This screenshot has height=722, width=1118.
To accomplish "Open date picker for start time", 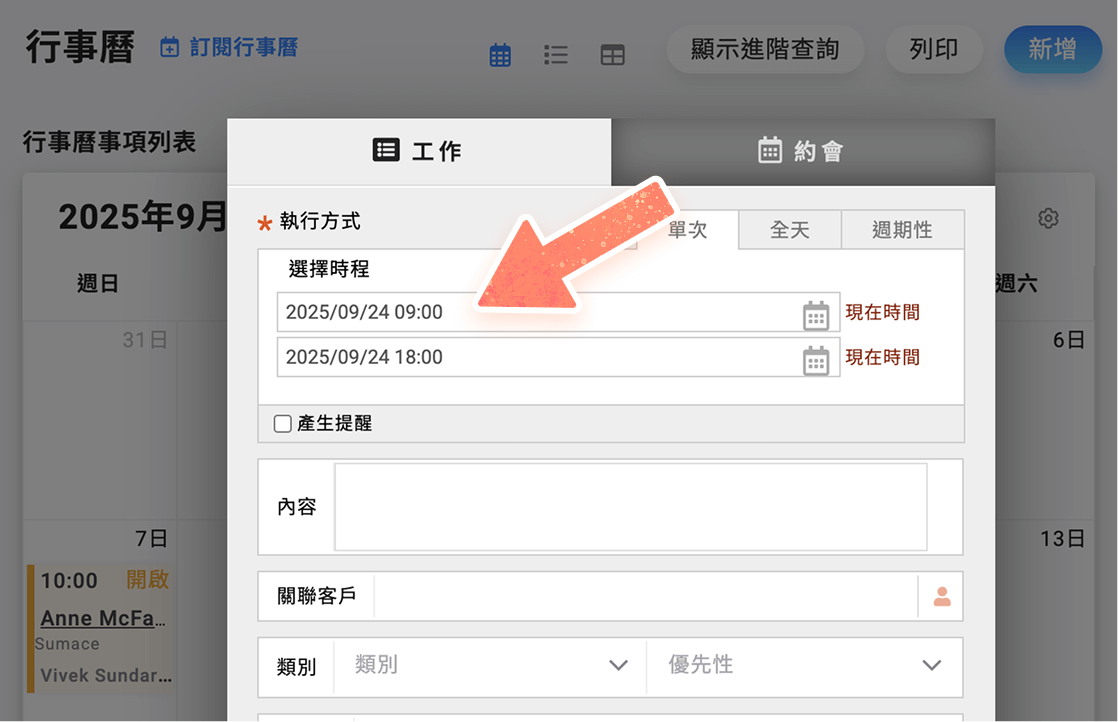I will (x=816, y=314).
